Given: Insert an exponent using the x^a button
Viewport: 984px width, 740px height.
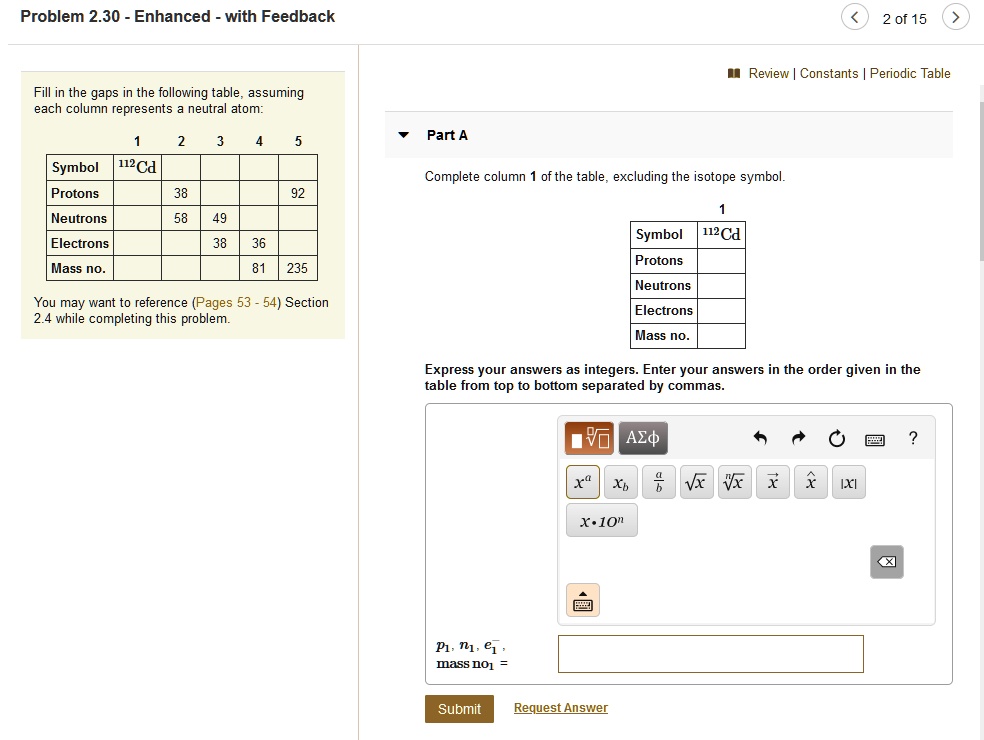Looking at the screenshot, I should [x=582, y=481].
